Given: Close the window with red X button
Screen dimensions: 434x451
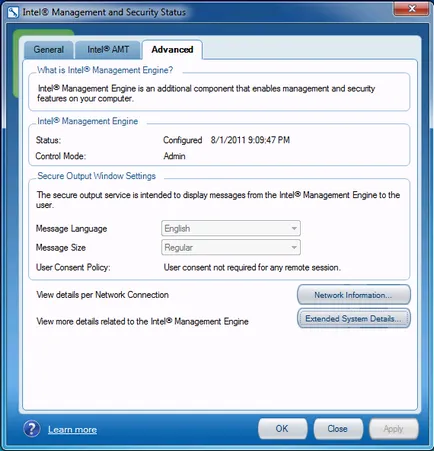Looking at the screenshot, I should click(412, 9).
